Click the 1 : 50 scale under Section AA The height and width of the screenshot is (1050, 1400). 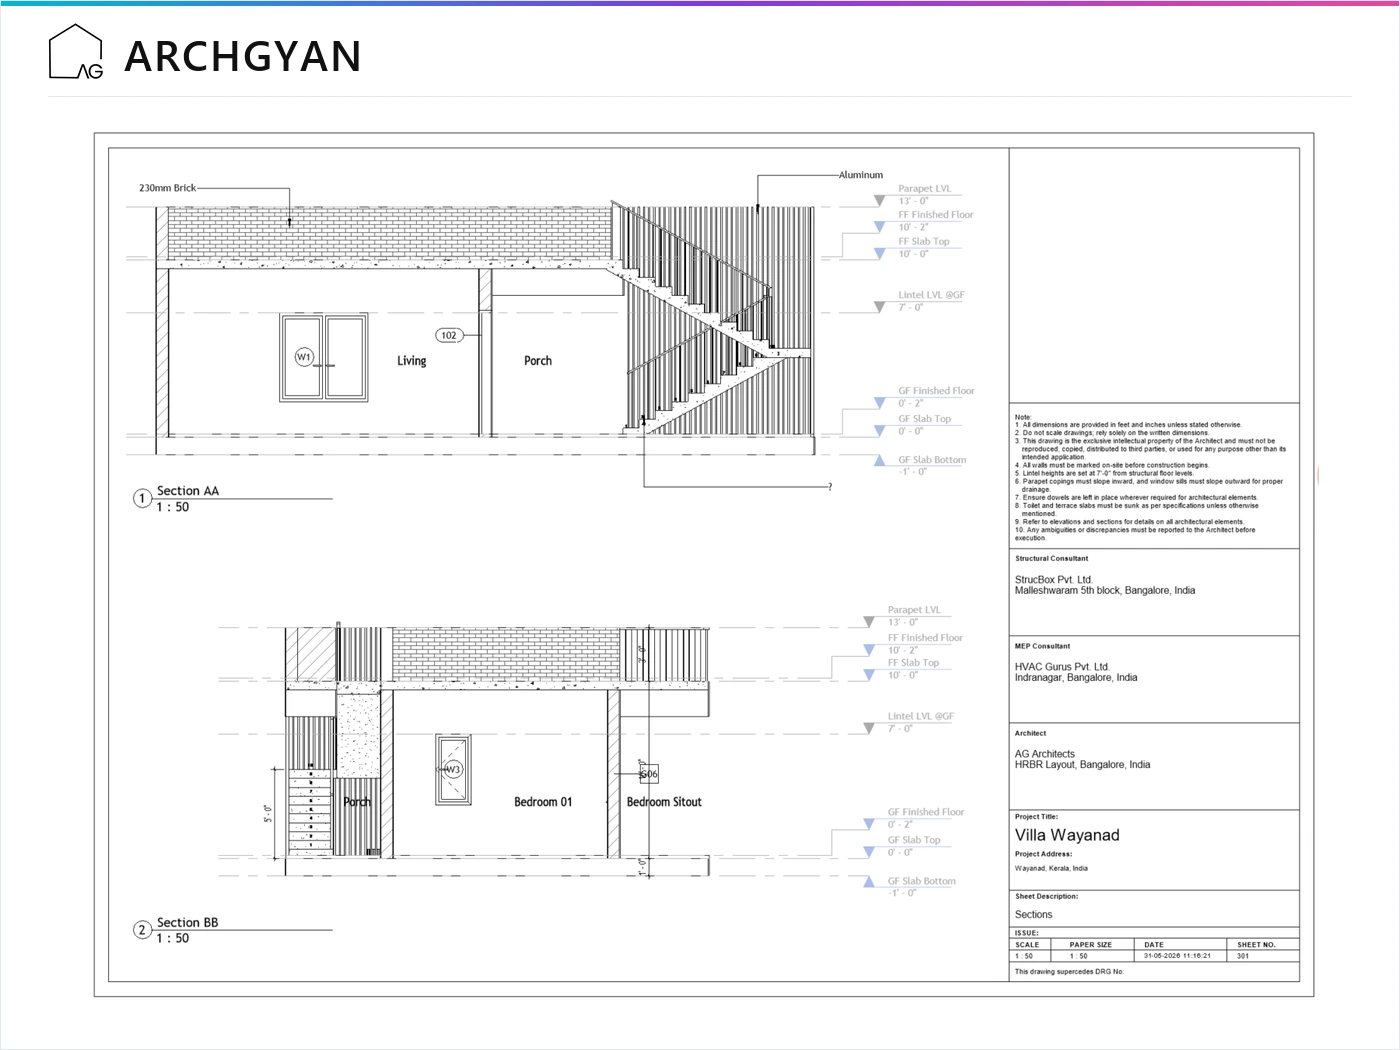(x=173, y=507)
